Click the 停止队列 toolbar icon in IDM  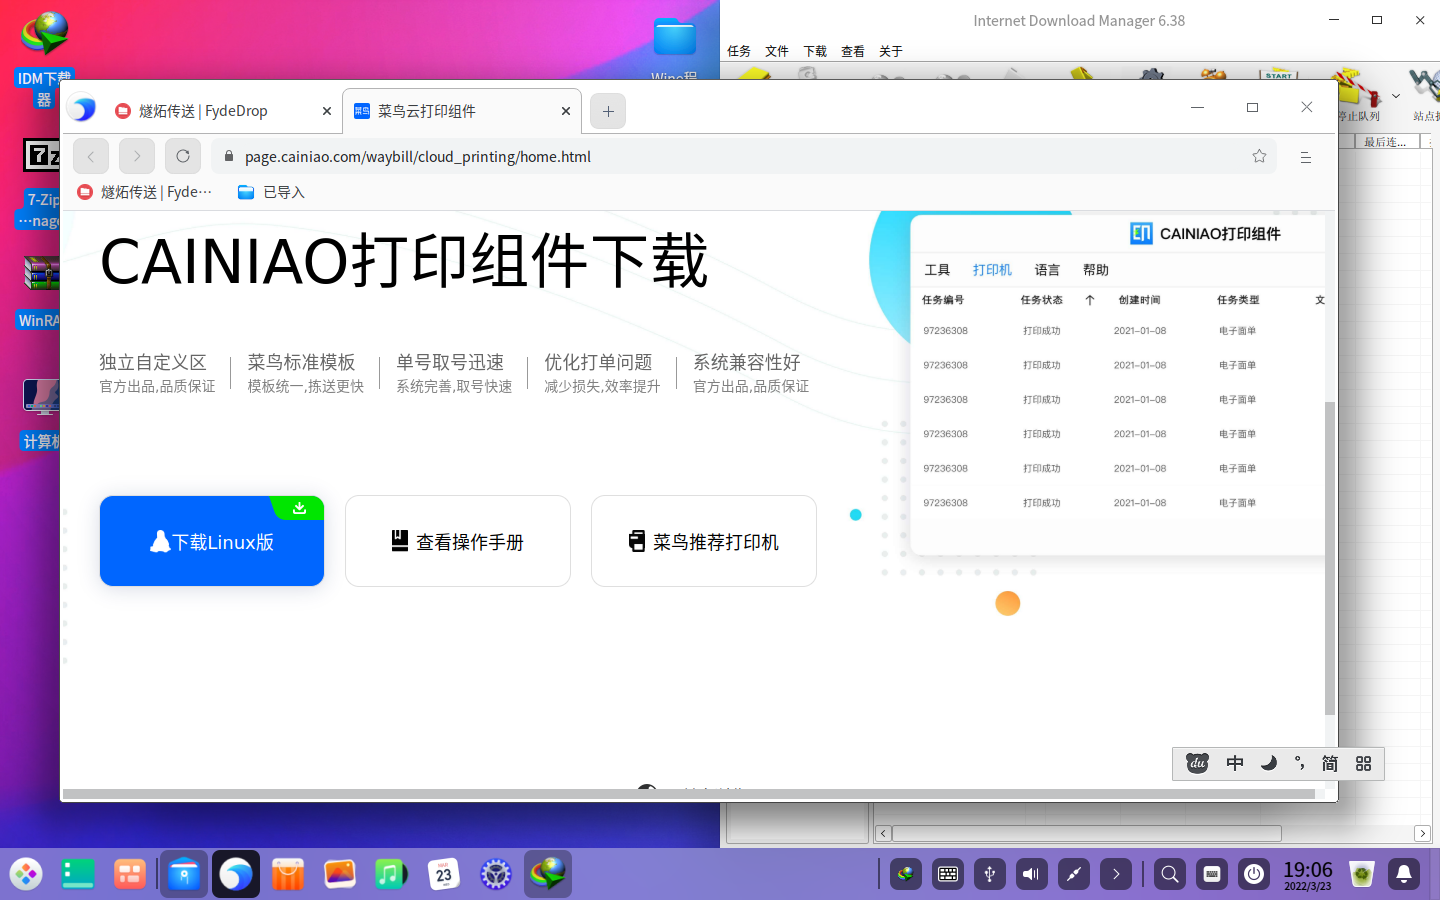(x=1360, y=95)
